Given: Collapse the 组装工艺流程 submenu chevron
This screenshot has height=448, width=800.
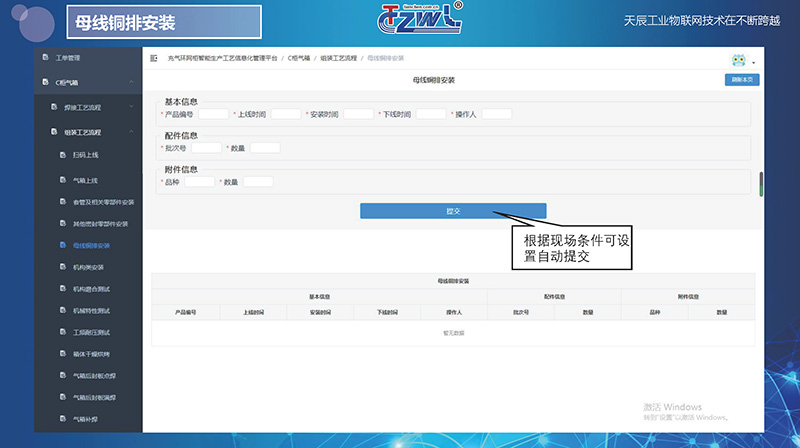Looking at the screenshot, I should (x=131, y=132).
